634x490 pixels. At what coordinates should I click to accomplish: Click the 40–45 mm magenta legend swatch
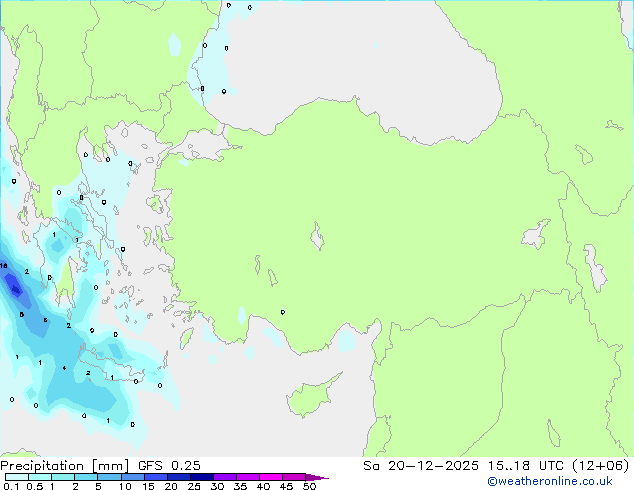[x=271, y=477]
